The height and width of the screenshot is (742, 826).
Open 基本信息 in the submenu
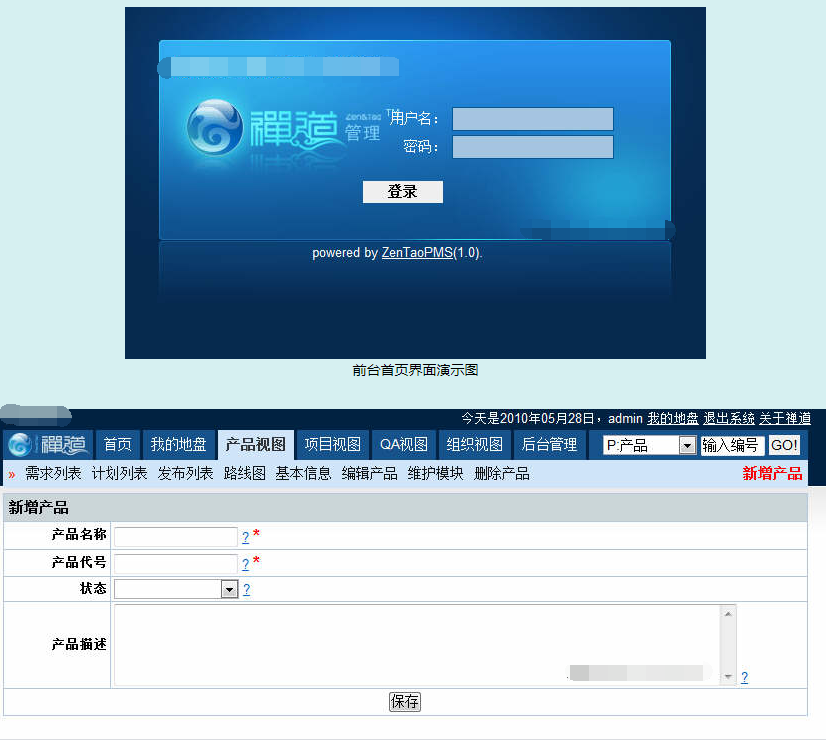[303, 473]
